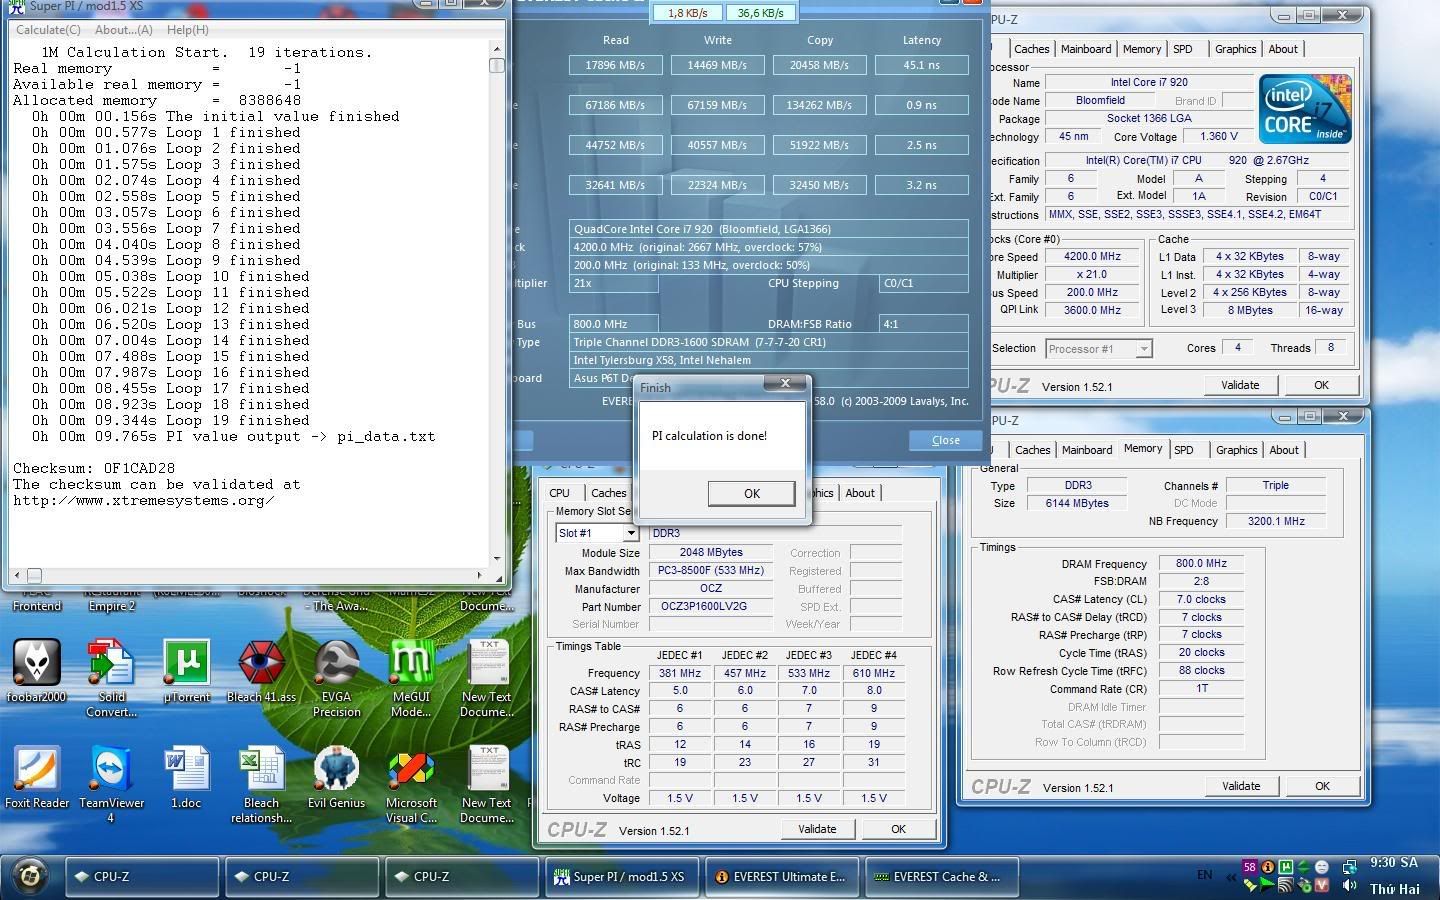Viewport: 1440px width, 900px height.
Task: Launch Evil Genius desktop icon
Action: pyautogui.click(x=336, y=778)
